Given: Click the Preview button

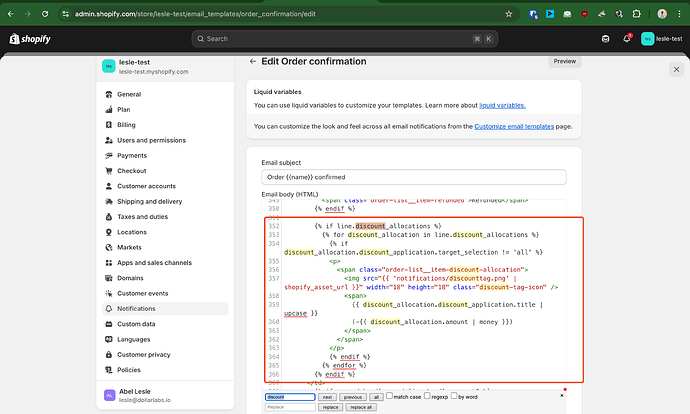Looking at the screenshot, I should (x=565, y=61).
